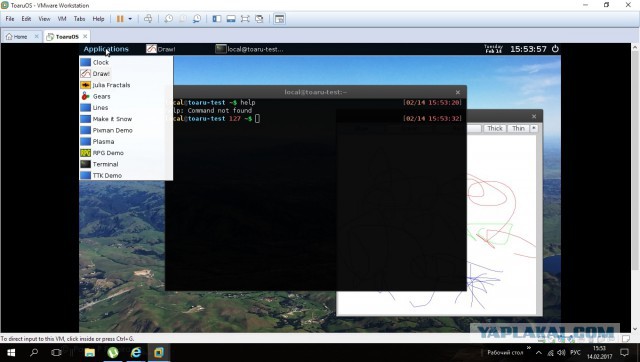Click the Julia Fractals icon in menu
This screenshot has height=362, width=640.
click(85, 85)
